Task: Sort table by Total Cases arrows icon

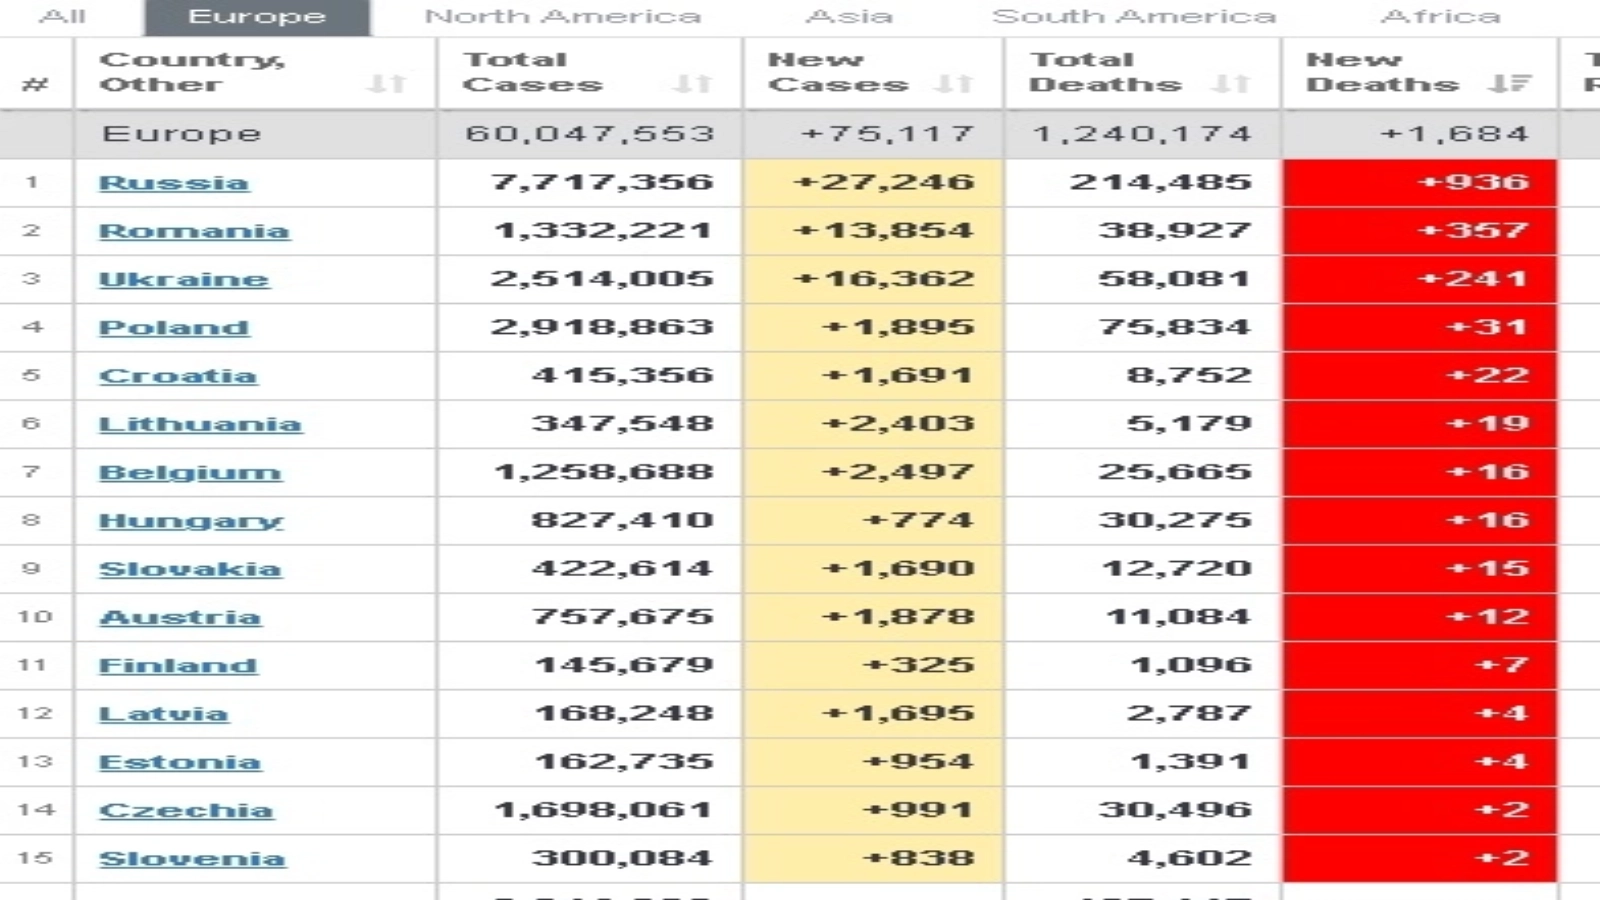Action: tap(692, 84)
